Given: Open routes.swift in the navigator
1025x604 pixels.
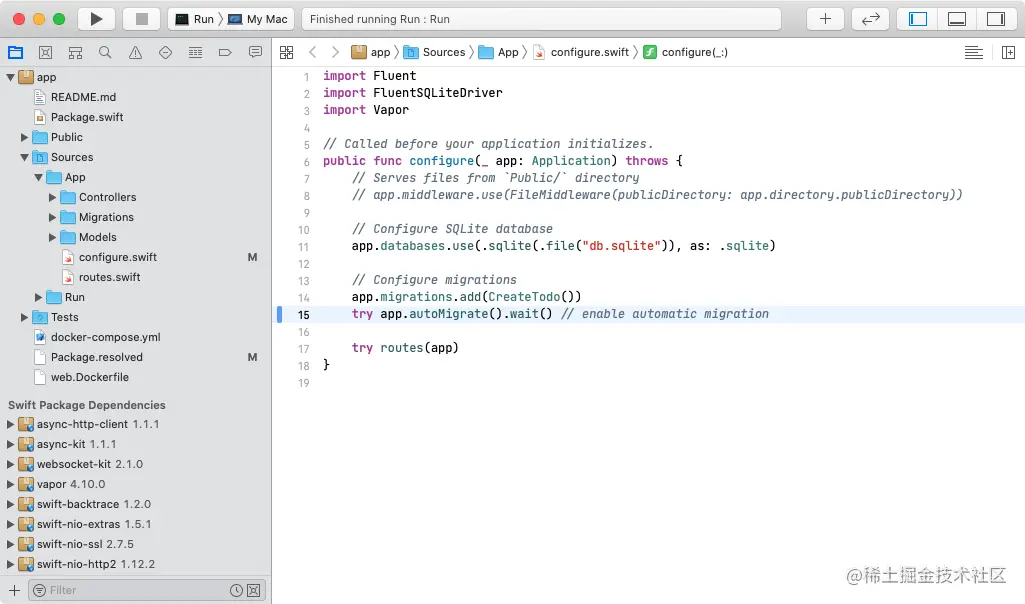Looking at the screenshot, I should click(109, 277).
